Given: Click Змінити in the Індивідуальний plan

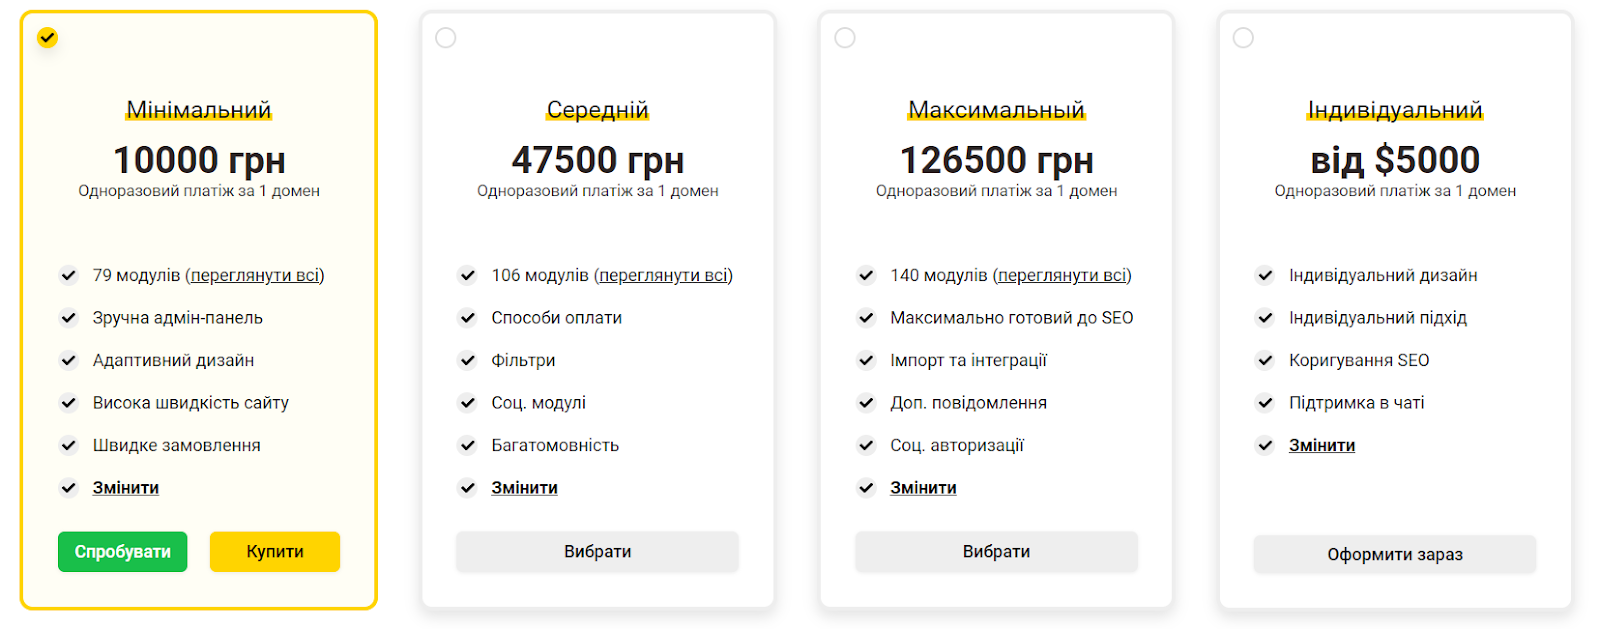Looking at the screenshot, I should click(x=1324, y=445).
